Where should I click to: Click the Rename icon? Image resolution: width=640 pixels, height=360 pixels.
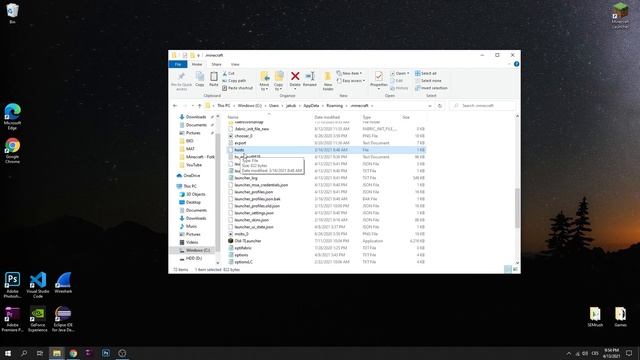coord(310,76)
